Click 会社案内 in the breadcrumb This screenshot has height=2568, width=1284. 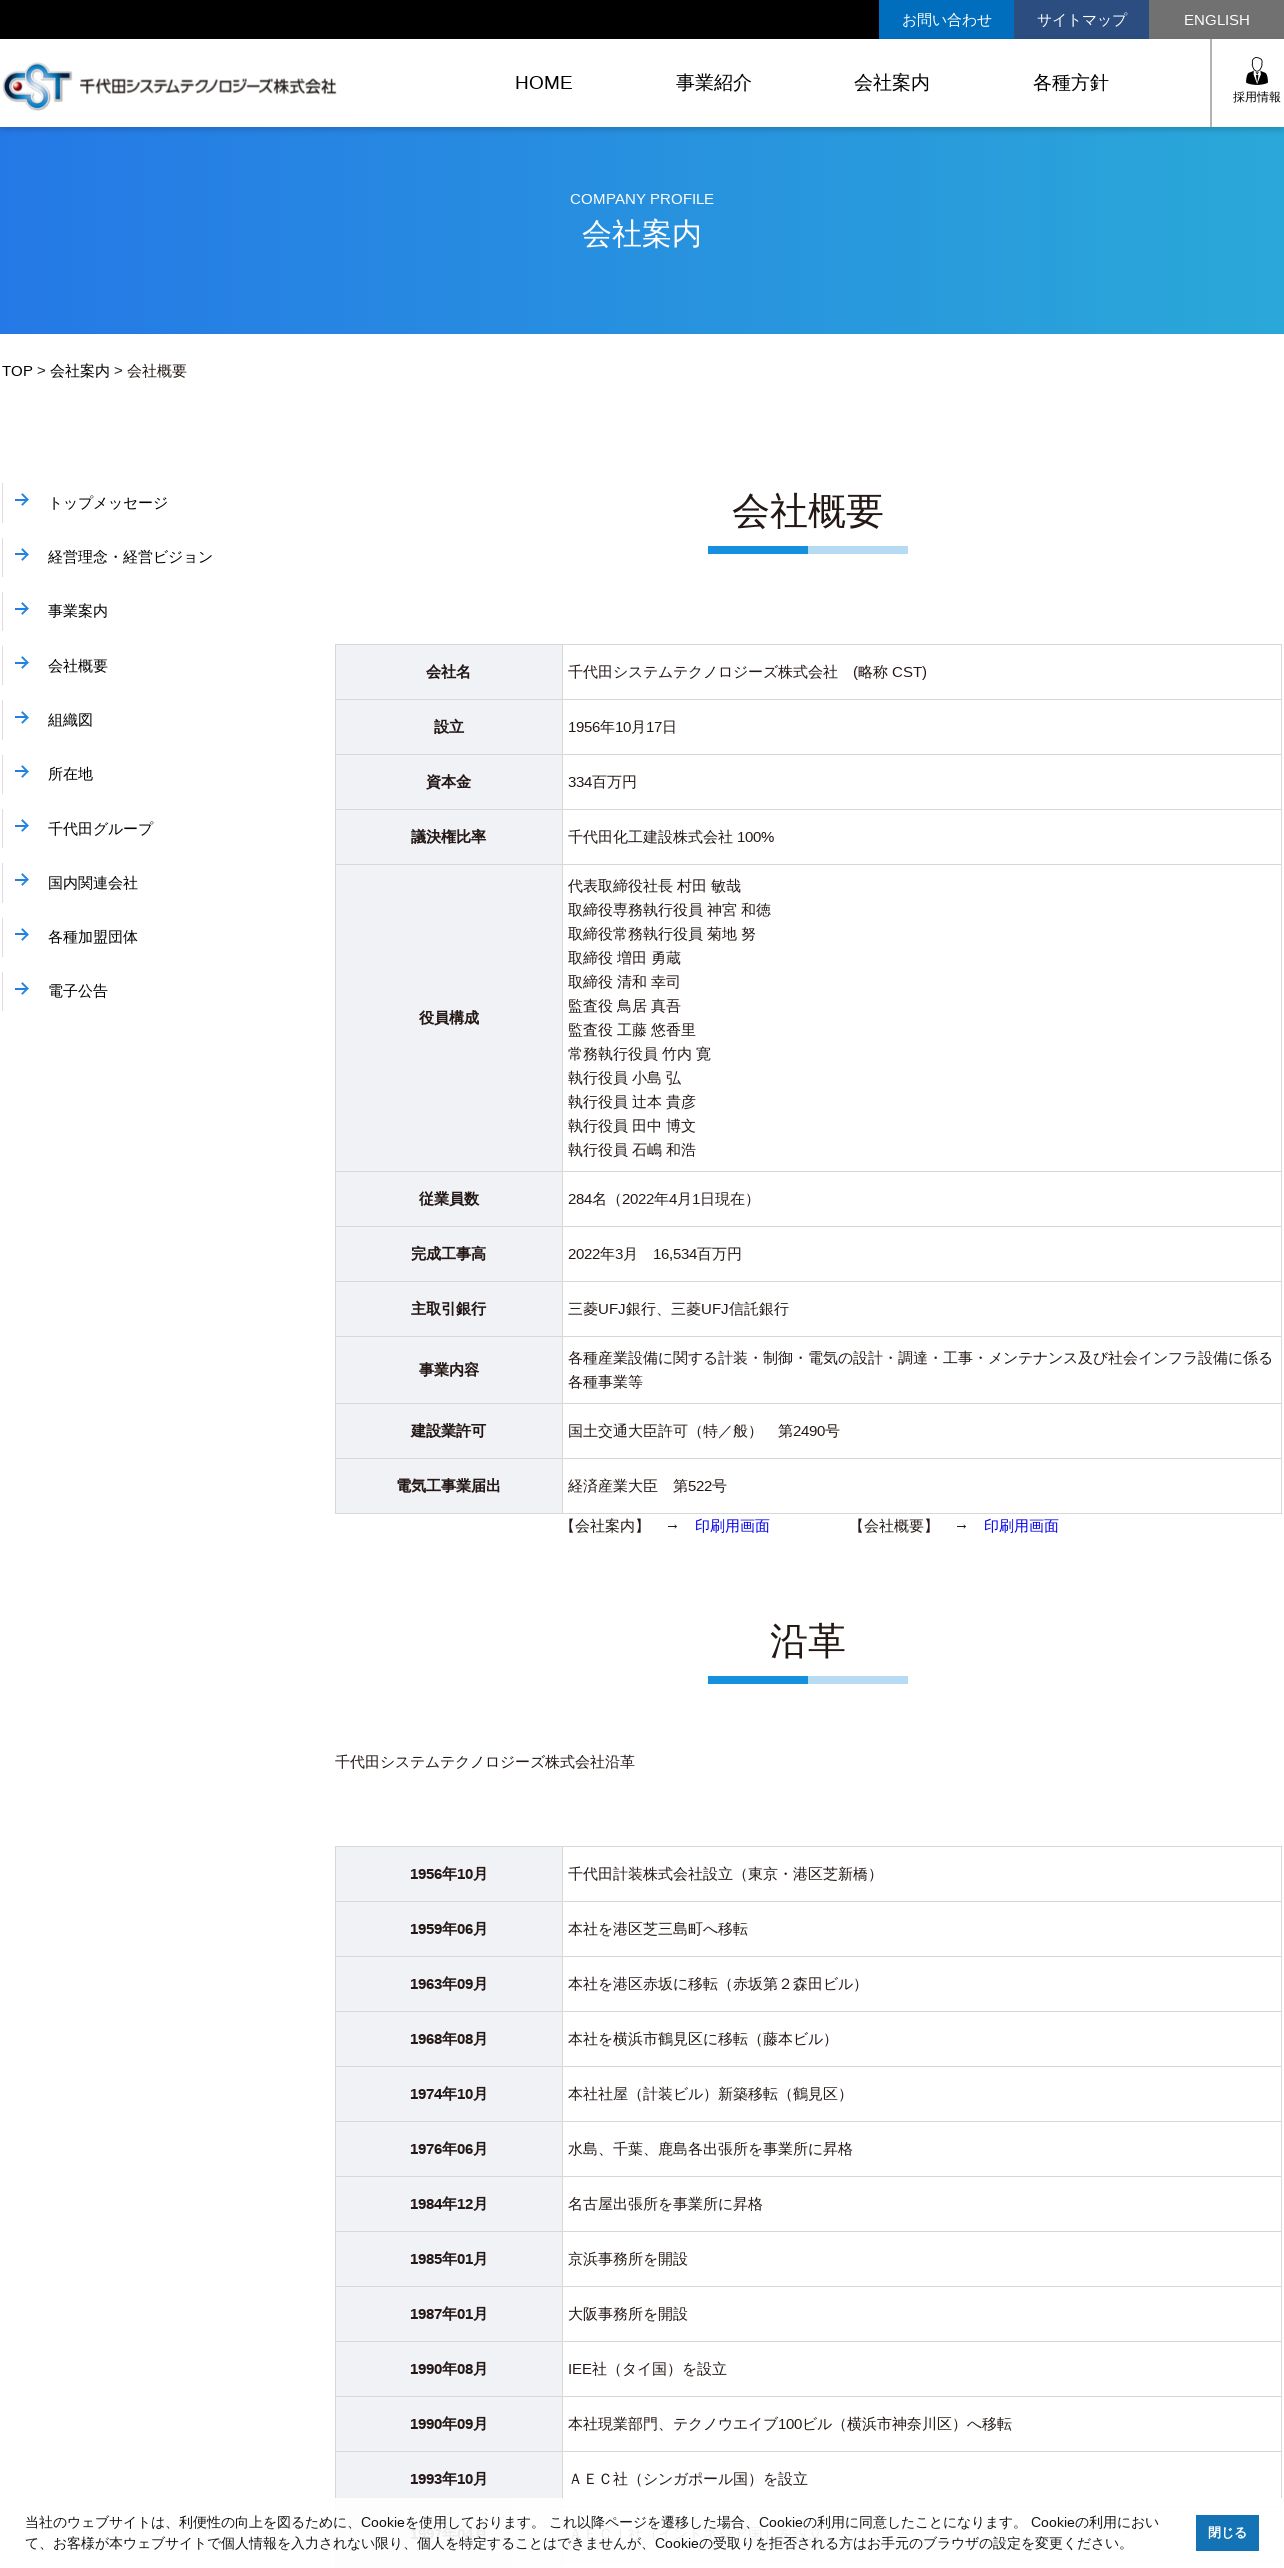pyautogui.click(x=80, y=371)
